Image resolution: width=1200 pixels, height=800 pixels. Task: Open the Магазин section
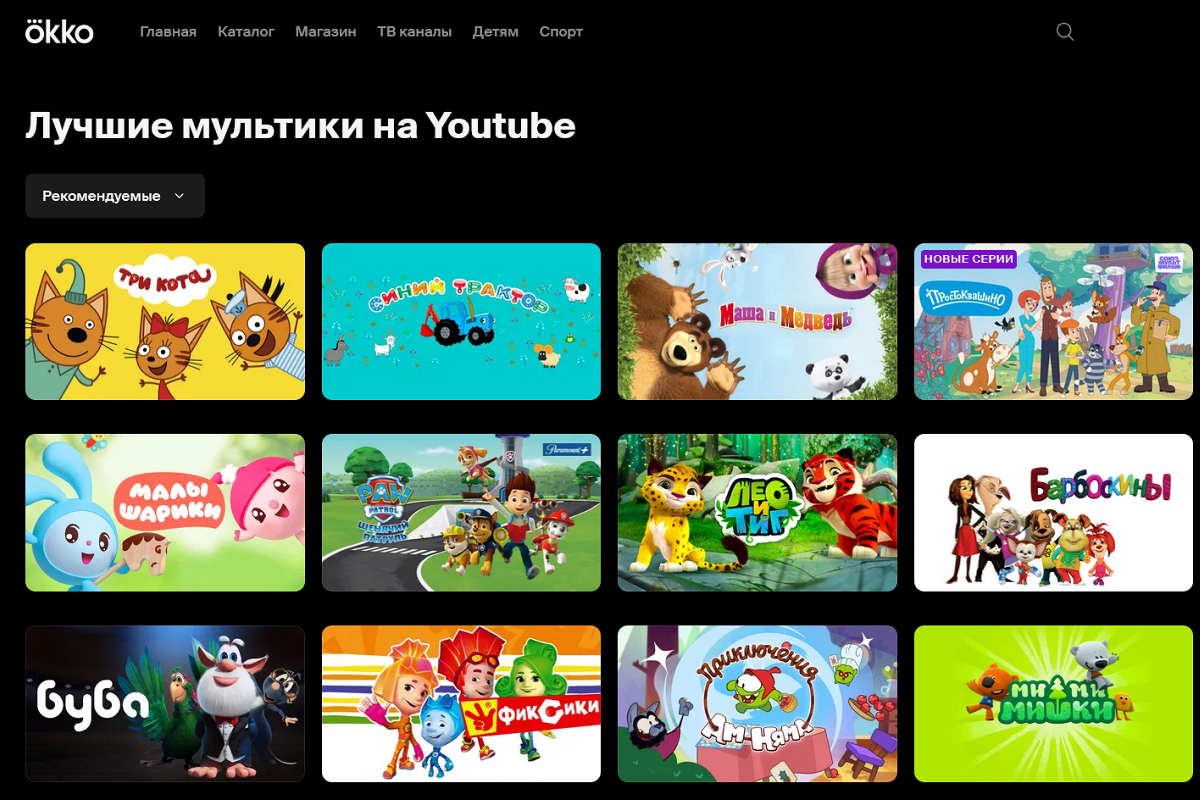pyautogui.click(x=326, y=32)
